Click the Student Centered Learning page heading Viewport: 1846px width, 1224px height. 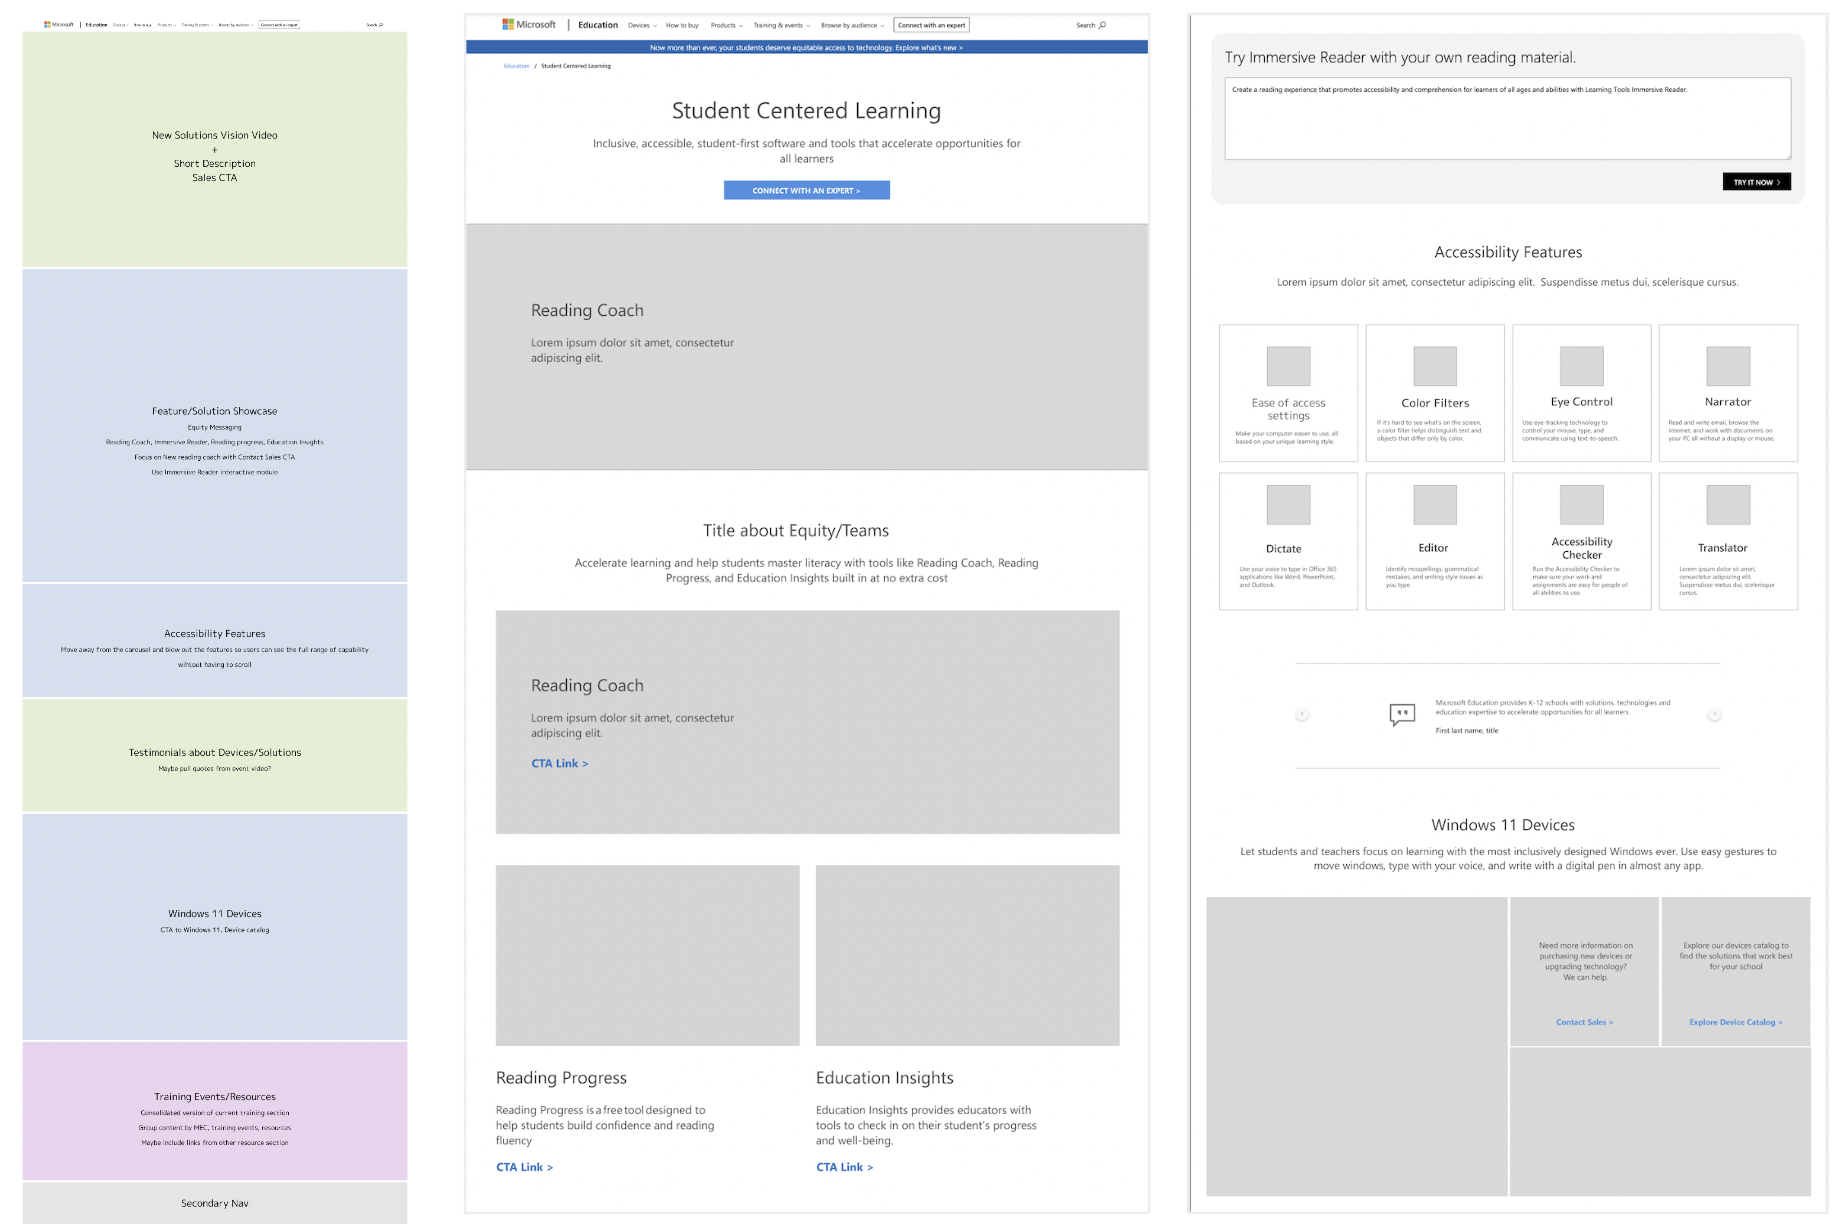807,110
